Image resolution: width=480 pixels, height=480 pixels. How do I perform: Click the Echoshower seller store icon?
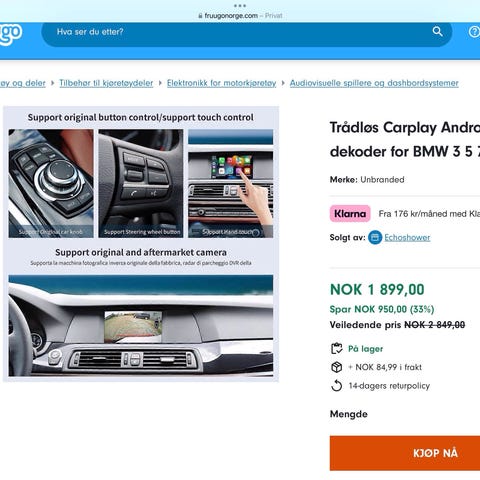click(x=375, y=237)
